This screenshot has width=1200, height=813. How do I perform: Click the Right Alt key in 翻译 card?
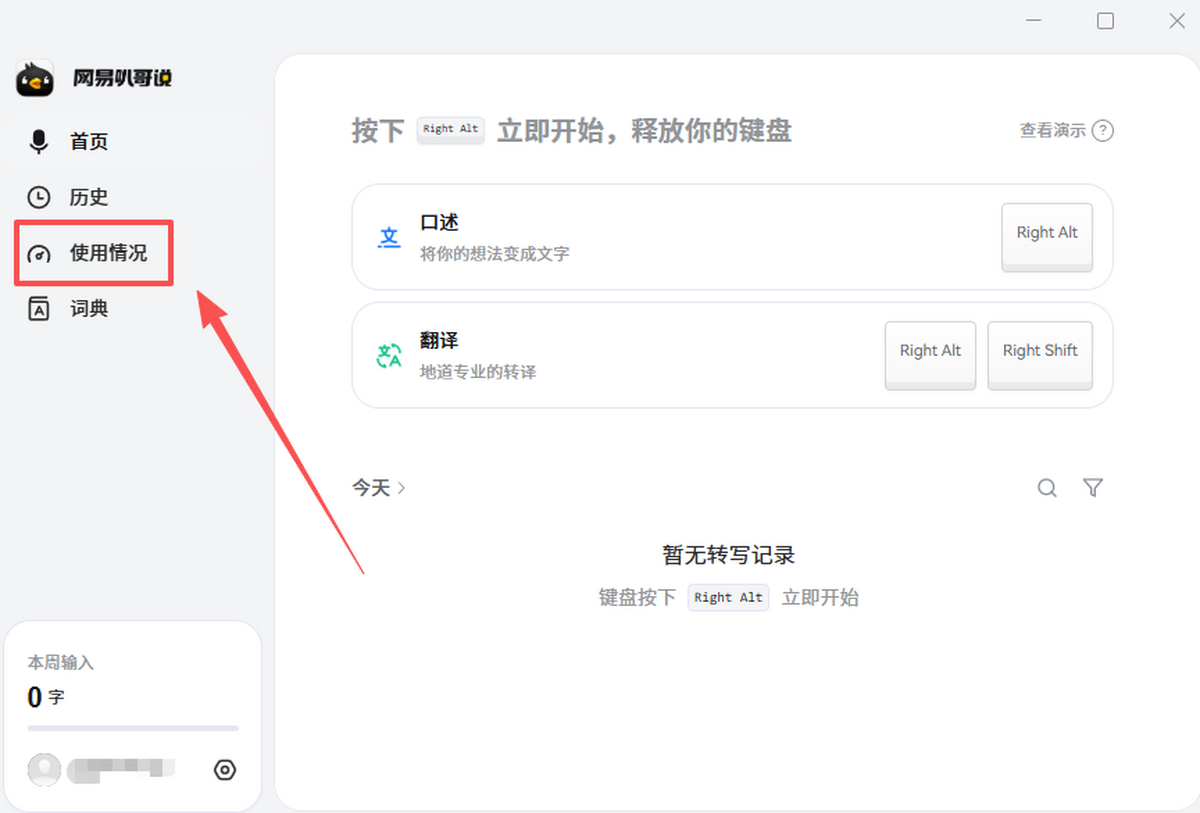[930, 356]
